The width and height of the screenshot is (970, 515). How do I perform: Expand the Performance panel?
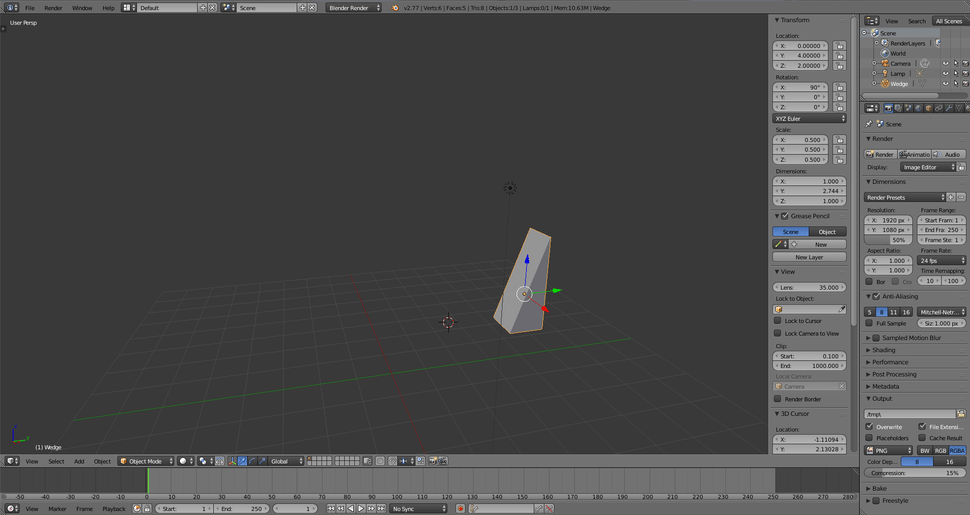click(890, 362)
